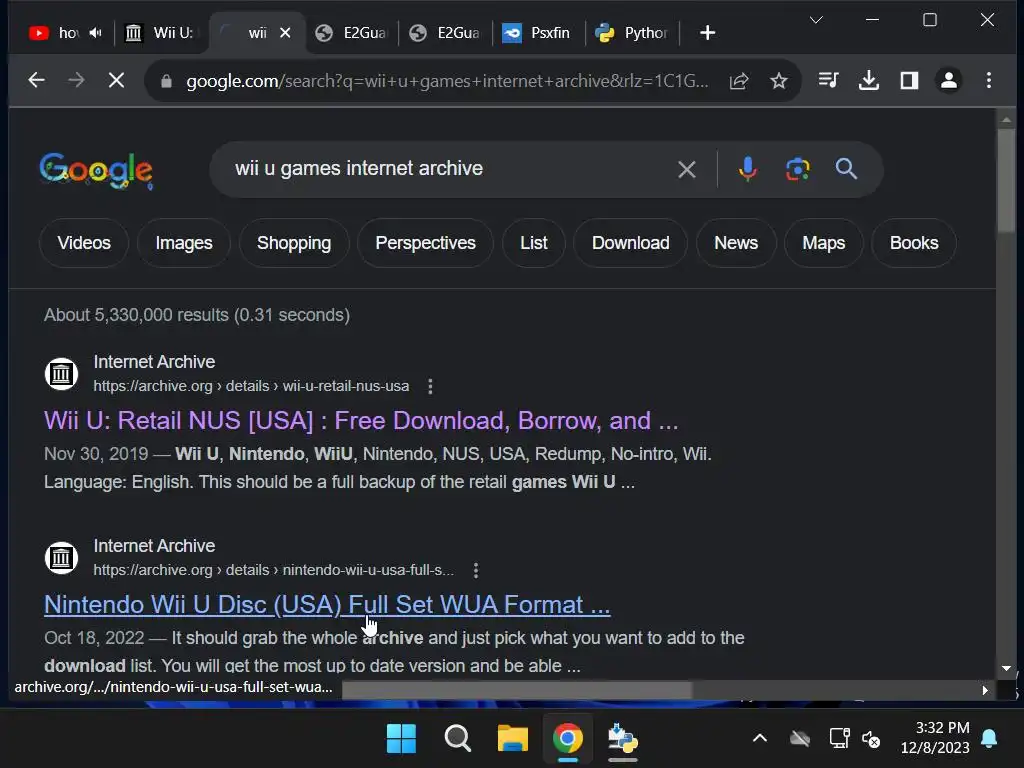Go back to the previous page
The width and height of the screenshot is (1024, 768).
coord(37,80)
